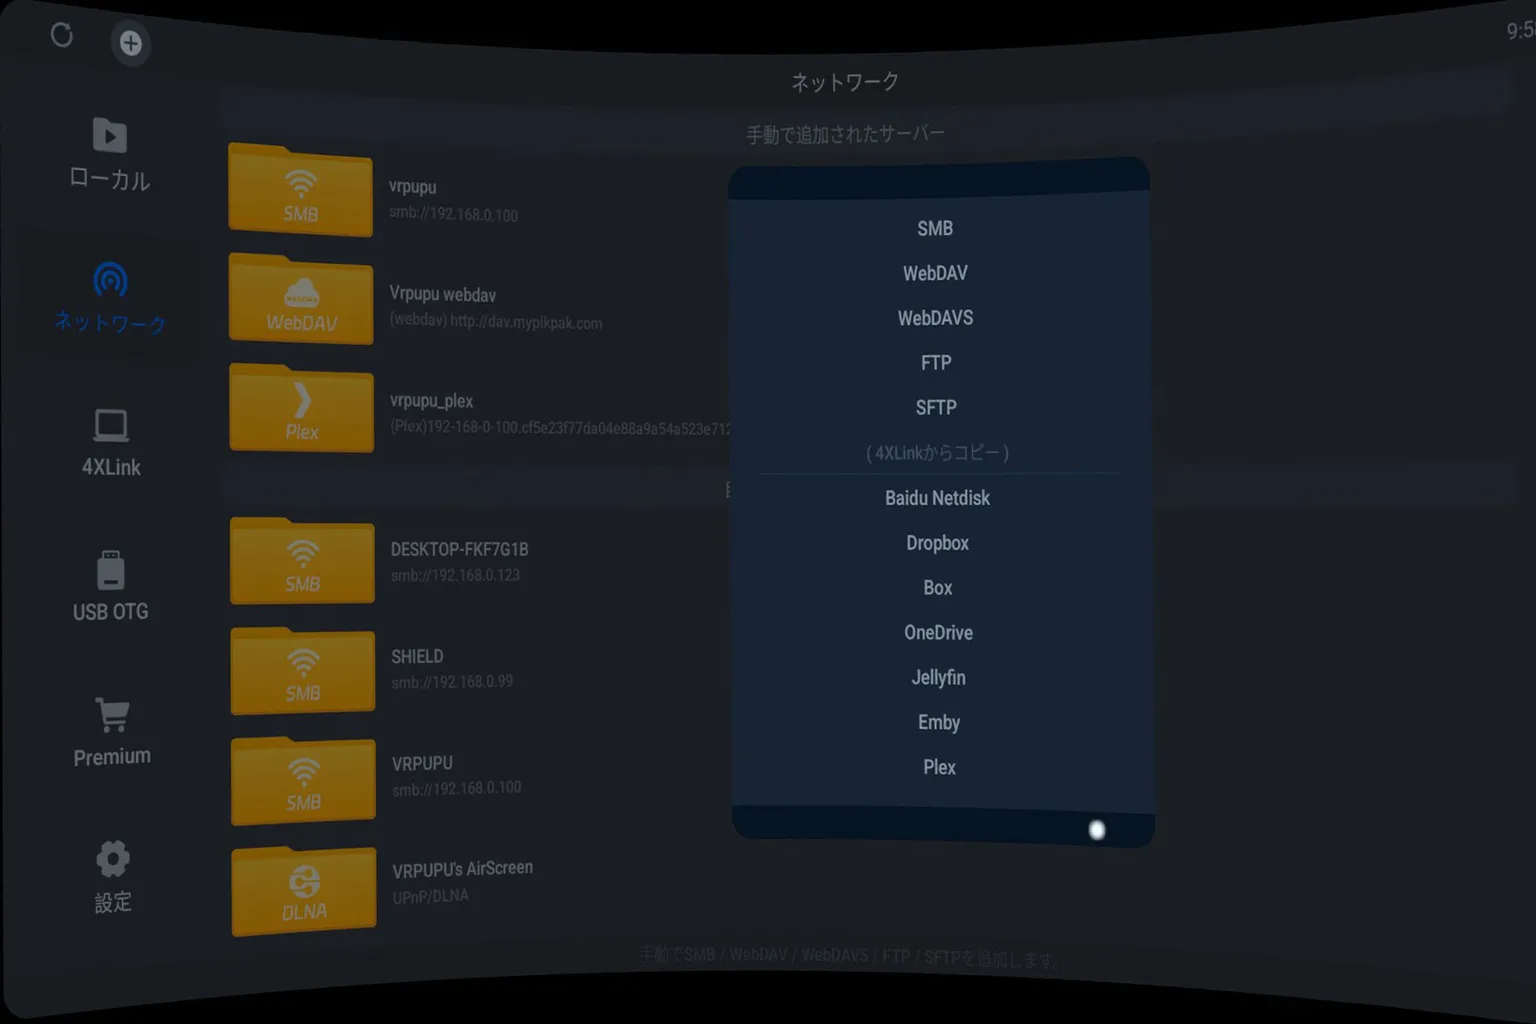This screenshot has width=1536, height=1024.
Task: Choose Emby in the menu
Action: [x=939, y=723]
